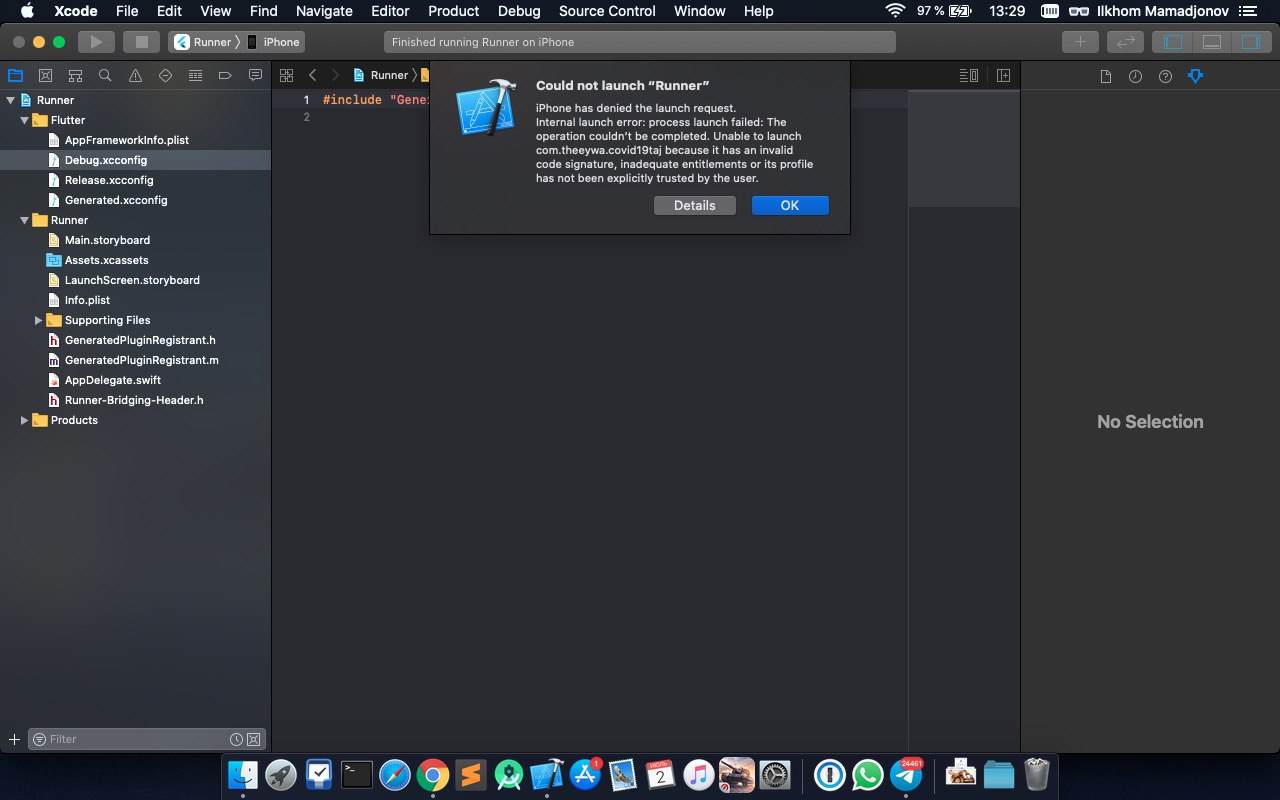Viewport: 1280px width, 800px height.
Task: Open the Editor menu
Action: (390, 11)
